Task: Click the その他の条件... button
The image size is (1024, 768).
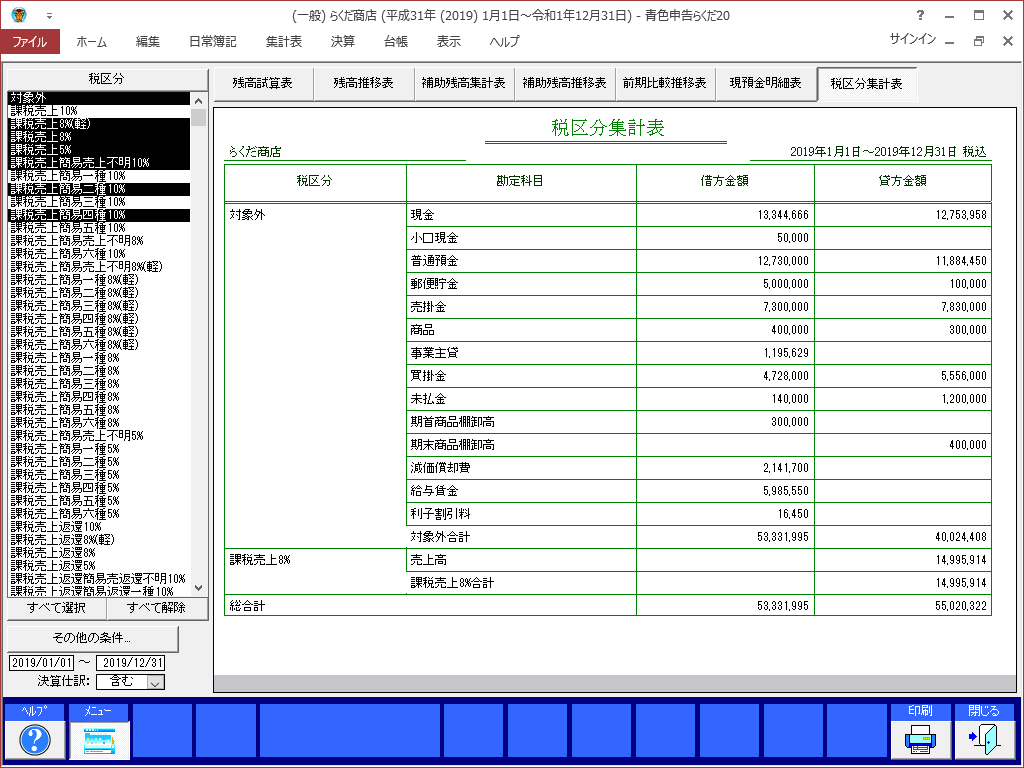Action: [93, 638]
